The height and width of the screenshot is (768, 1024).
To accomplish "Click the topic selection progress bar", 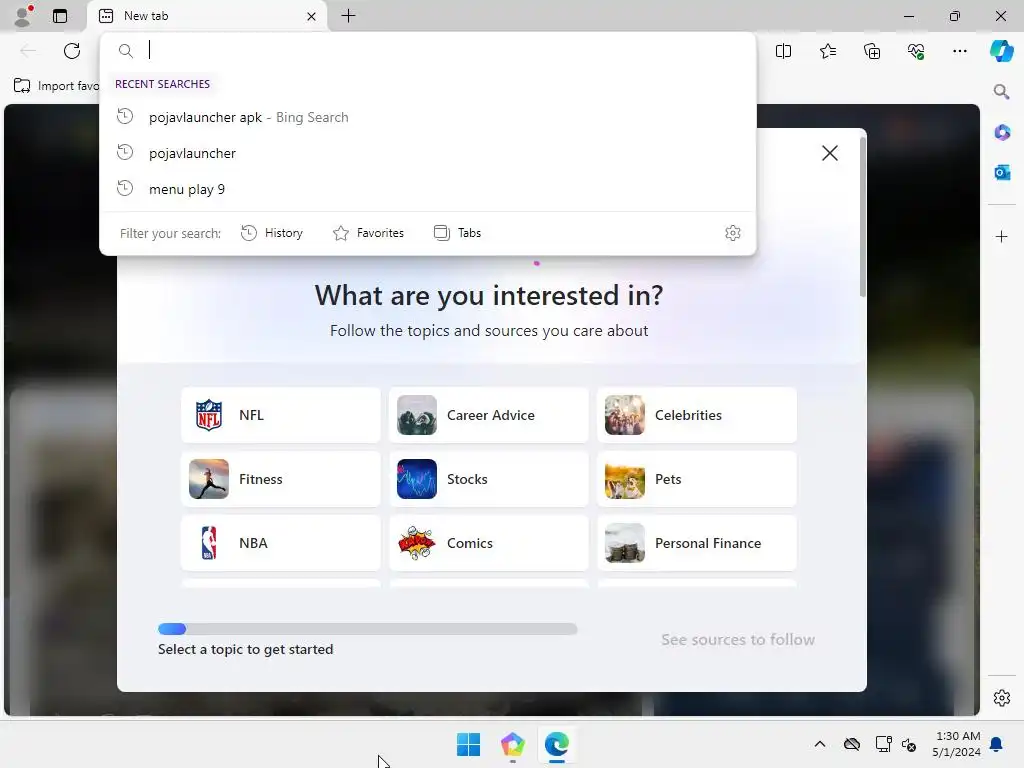I will pyautogui.click(x=368, y=629).
